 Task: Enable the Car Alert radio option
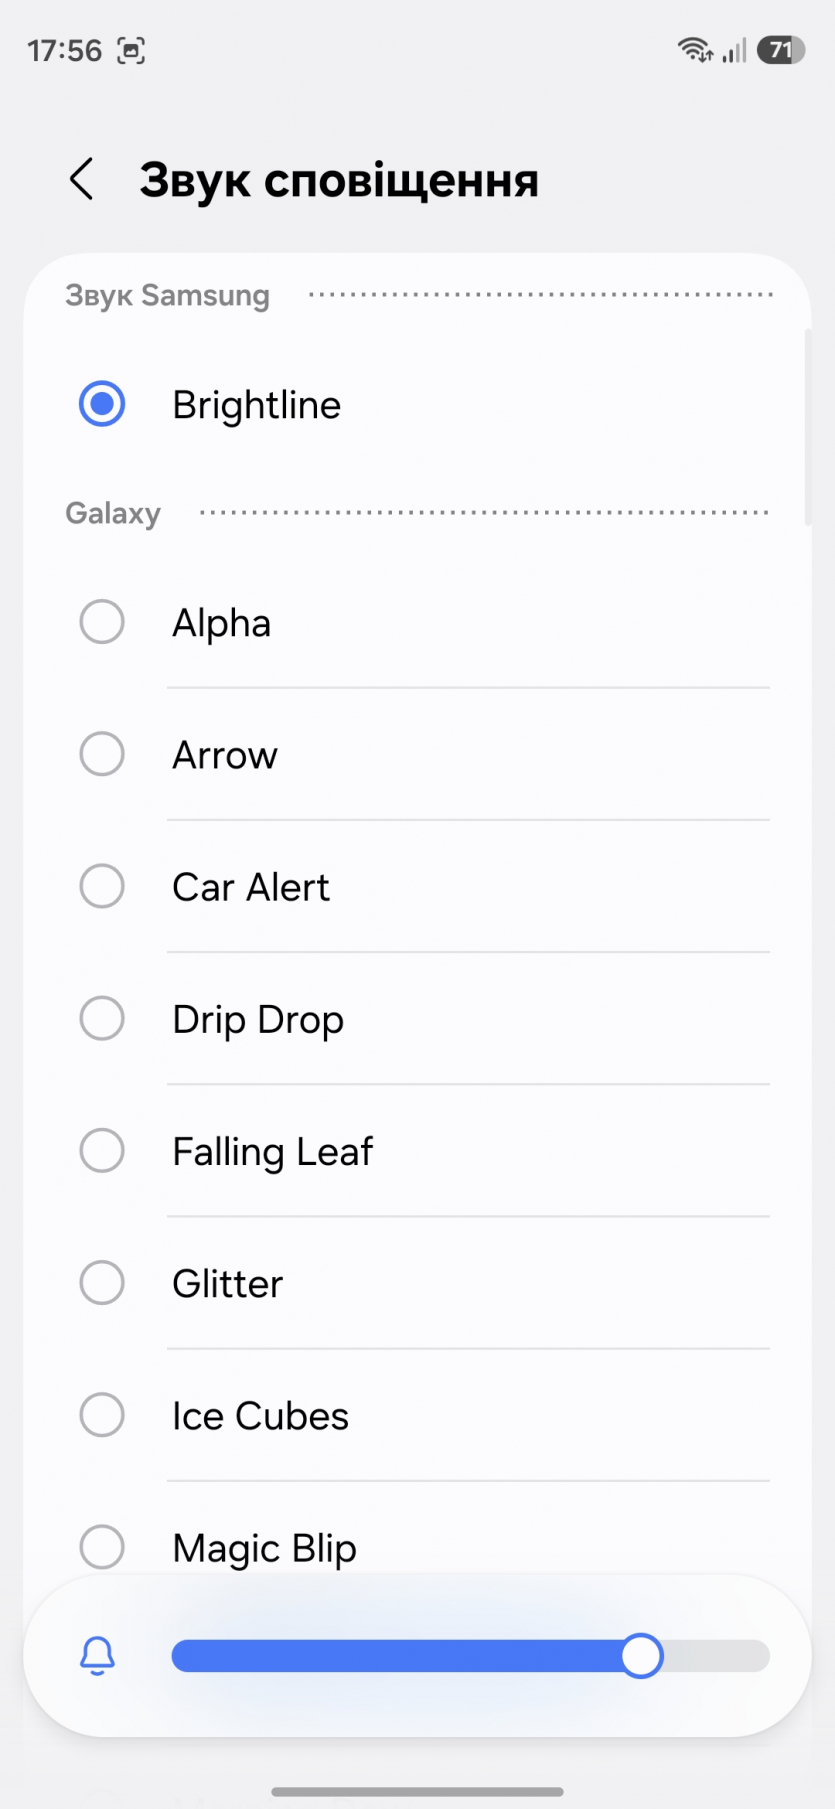102,886
